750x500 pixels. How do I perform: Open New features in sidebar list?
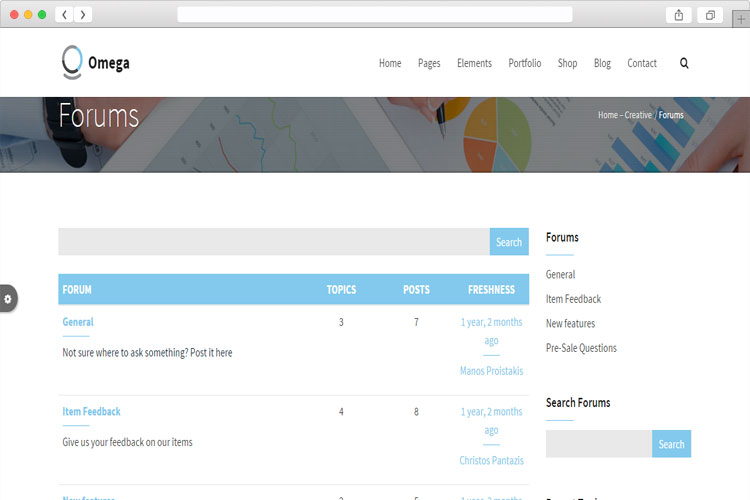point(570,323)
